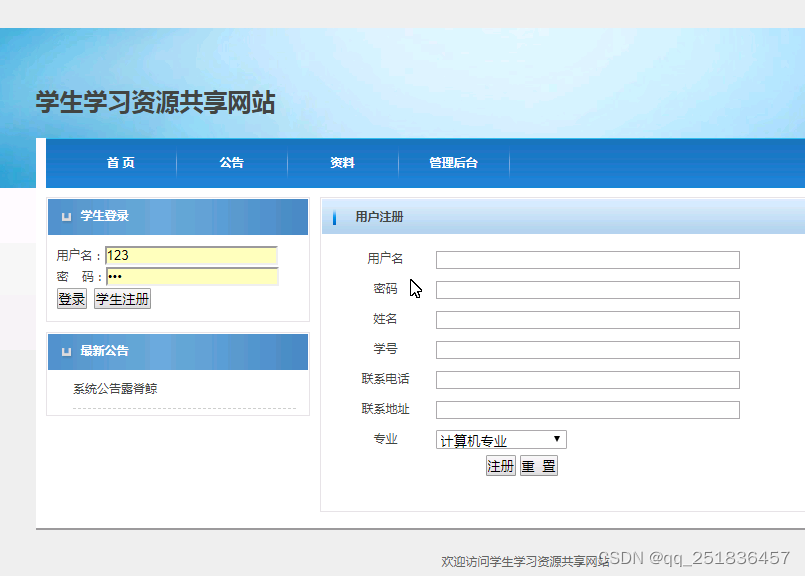
Task: Click the 专业 form label
Action: click(x=386, y=439)
